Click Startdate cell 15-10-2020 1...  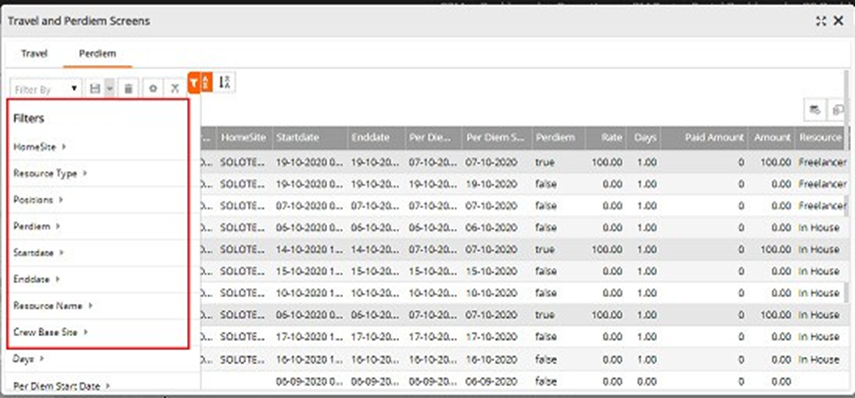(x=309, y=271)
